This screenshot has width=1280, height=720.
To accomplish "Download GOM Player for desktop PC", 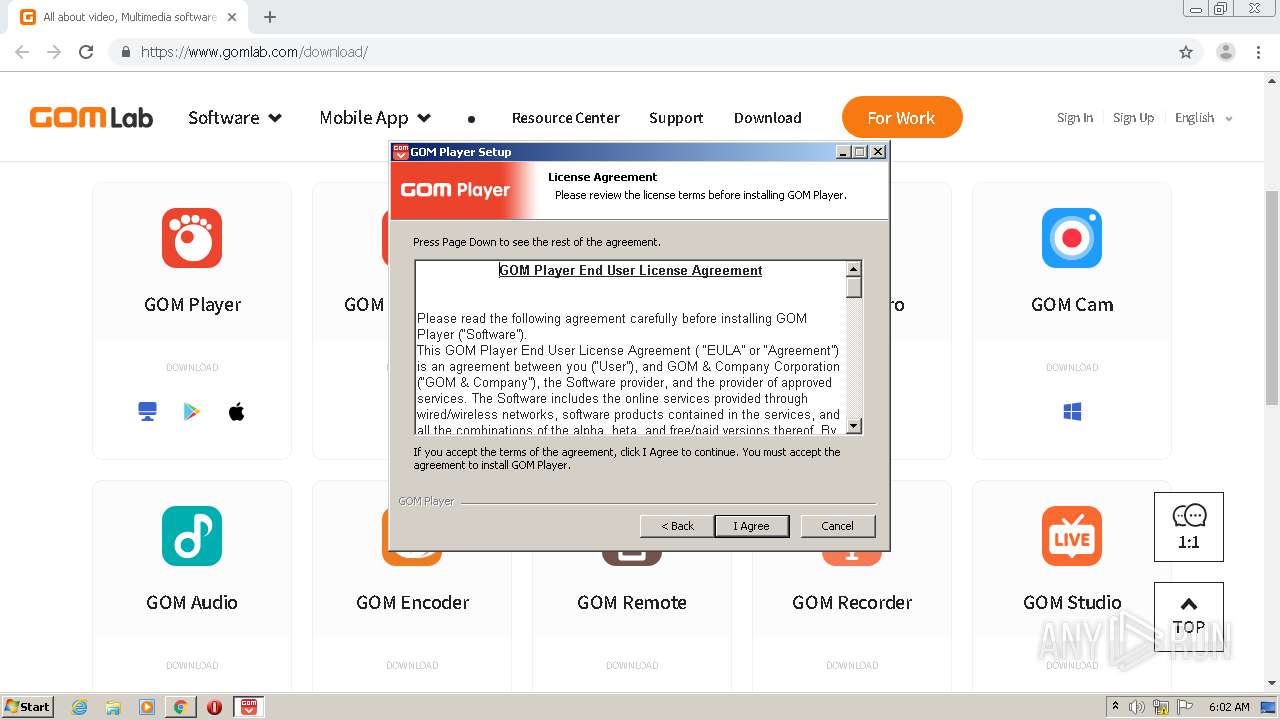I will [148, 412].
